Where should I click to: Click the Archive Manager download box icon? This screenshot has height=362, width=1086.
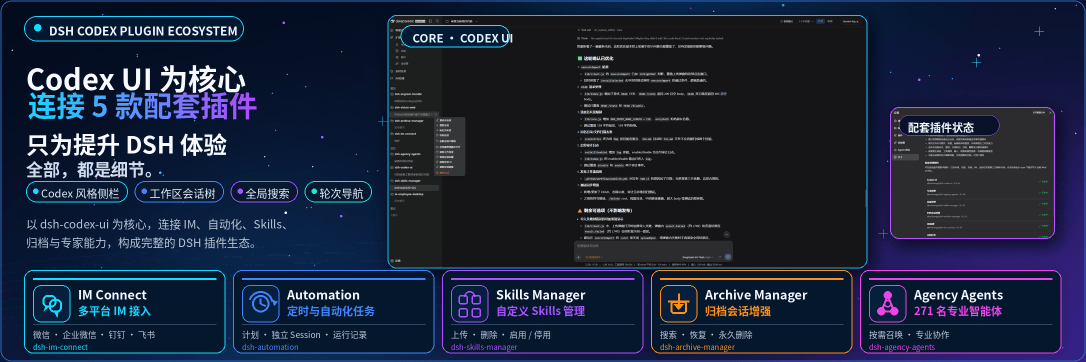[679, 304]
